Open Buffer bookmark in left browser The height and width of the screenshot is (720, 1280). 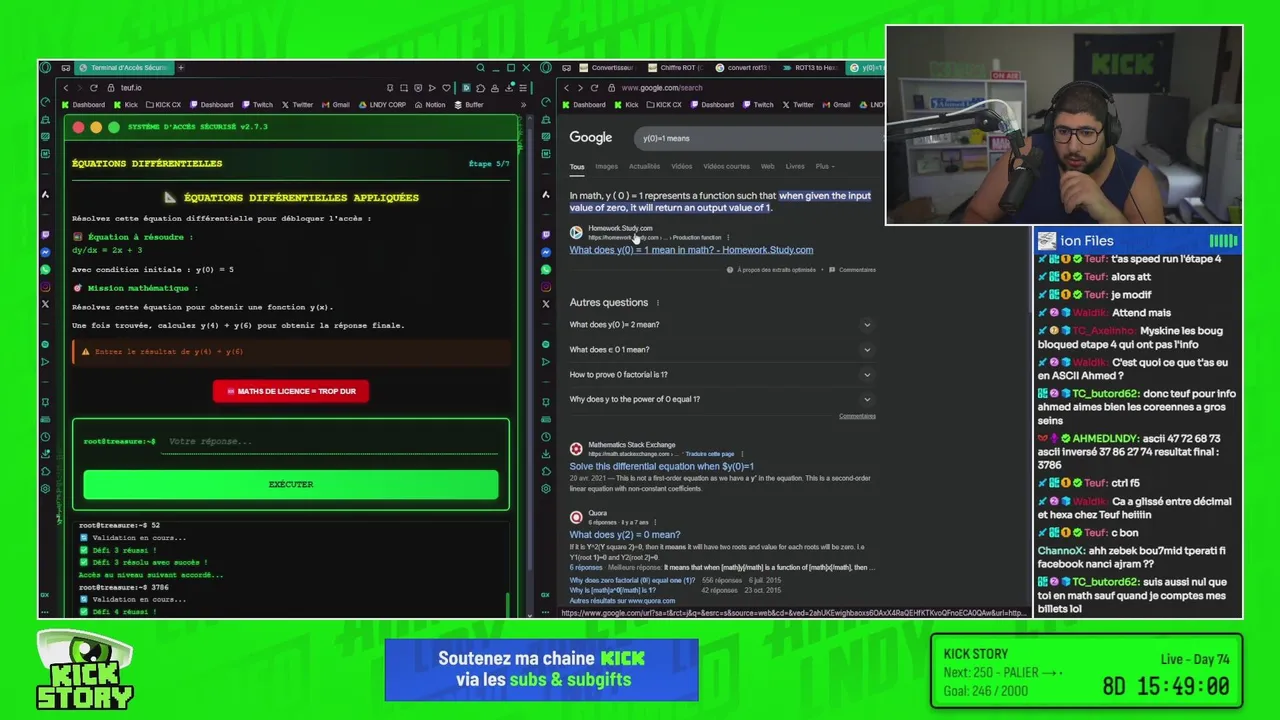[x=469, y=104]
